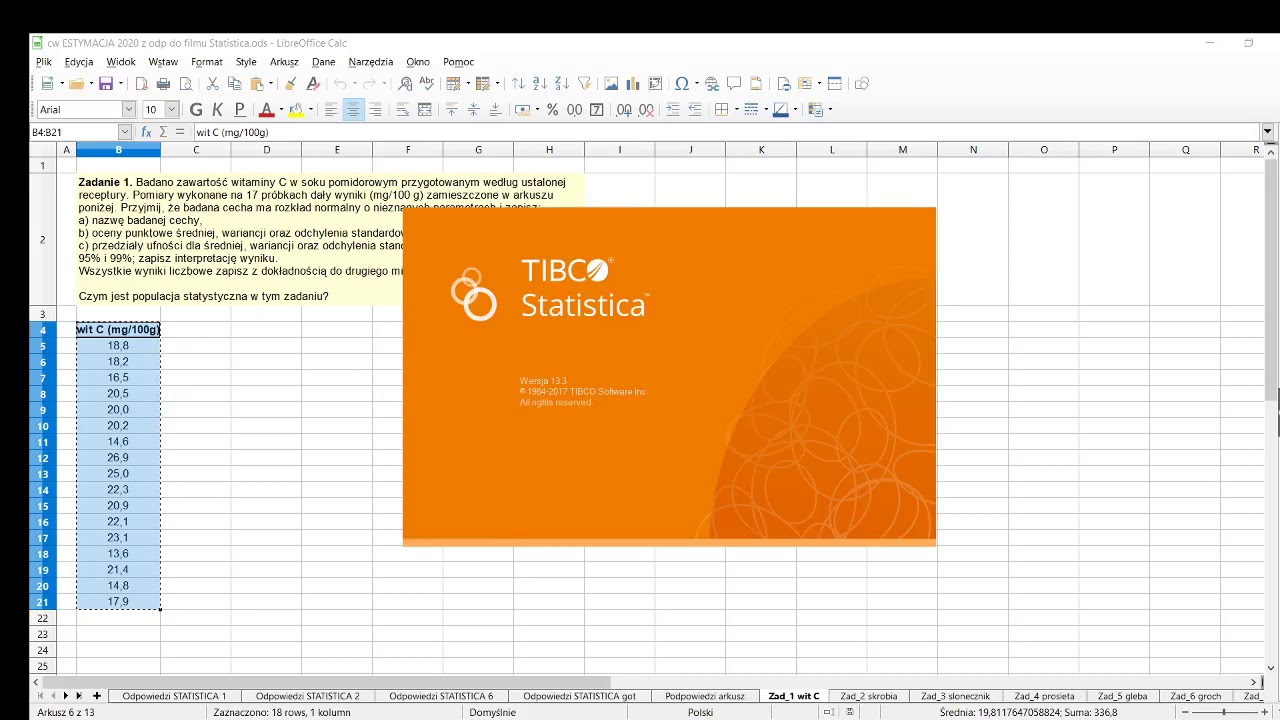
Task: Toggle align right
Action: [x=375, y=110]
